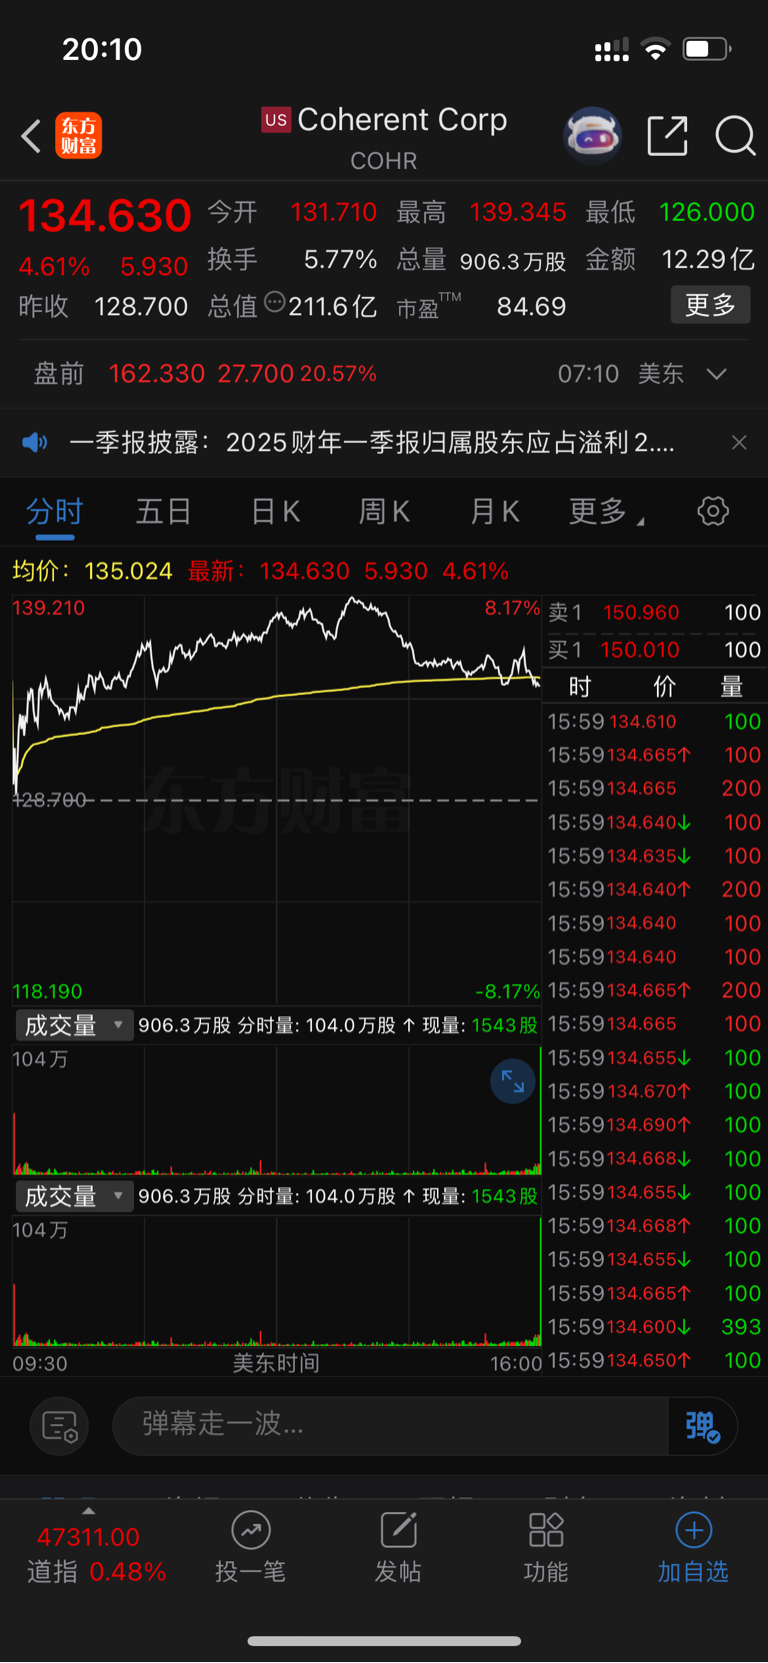768x1663 pixels.
Task: Open the 一季报披露 news headline
Action: coord(372,442)
